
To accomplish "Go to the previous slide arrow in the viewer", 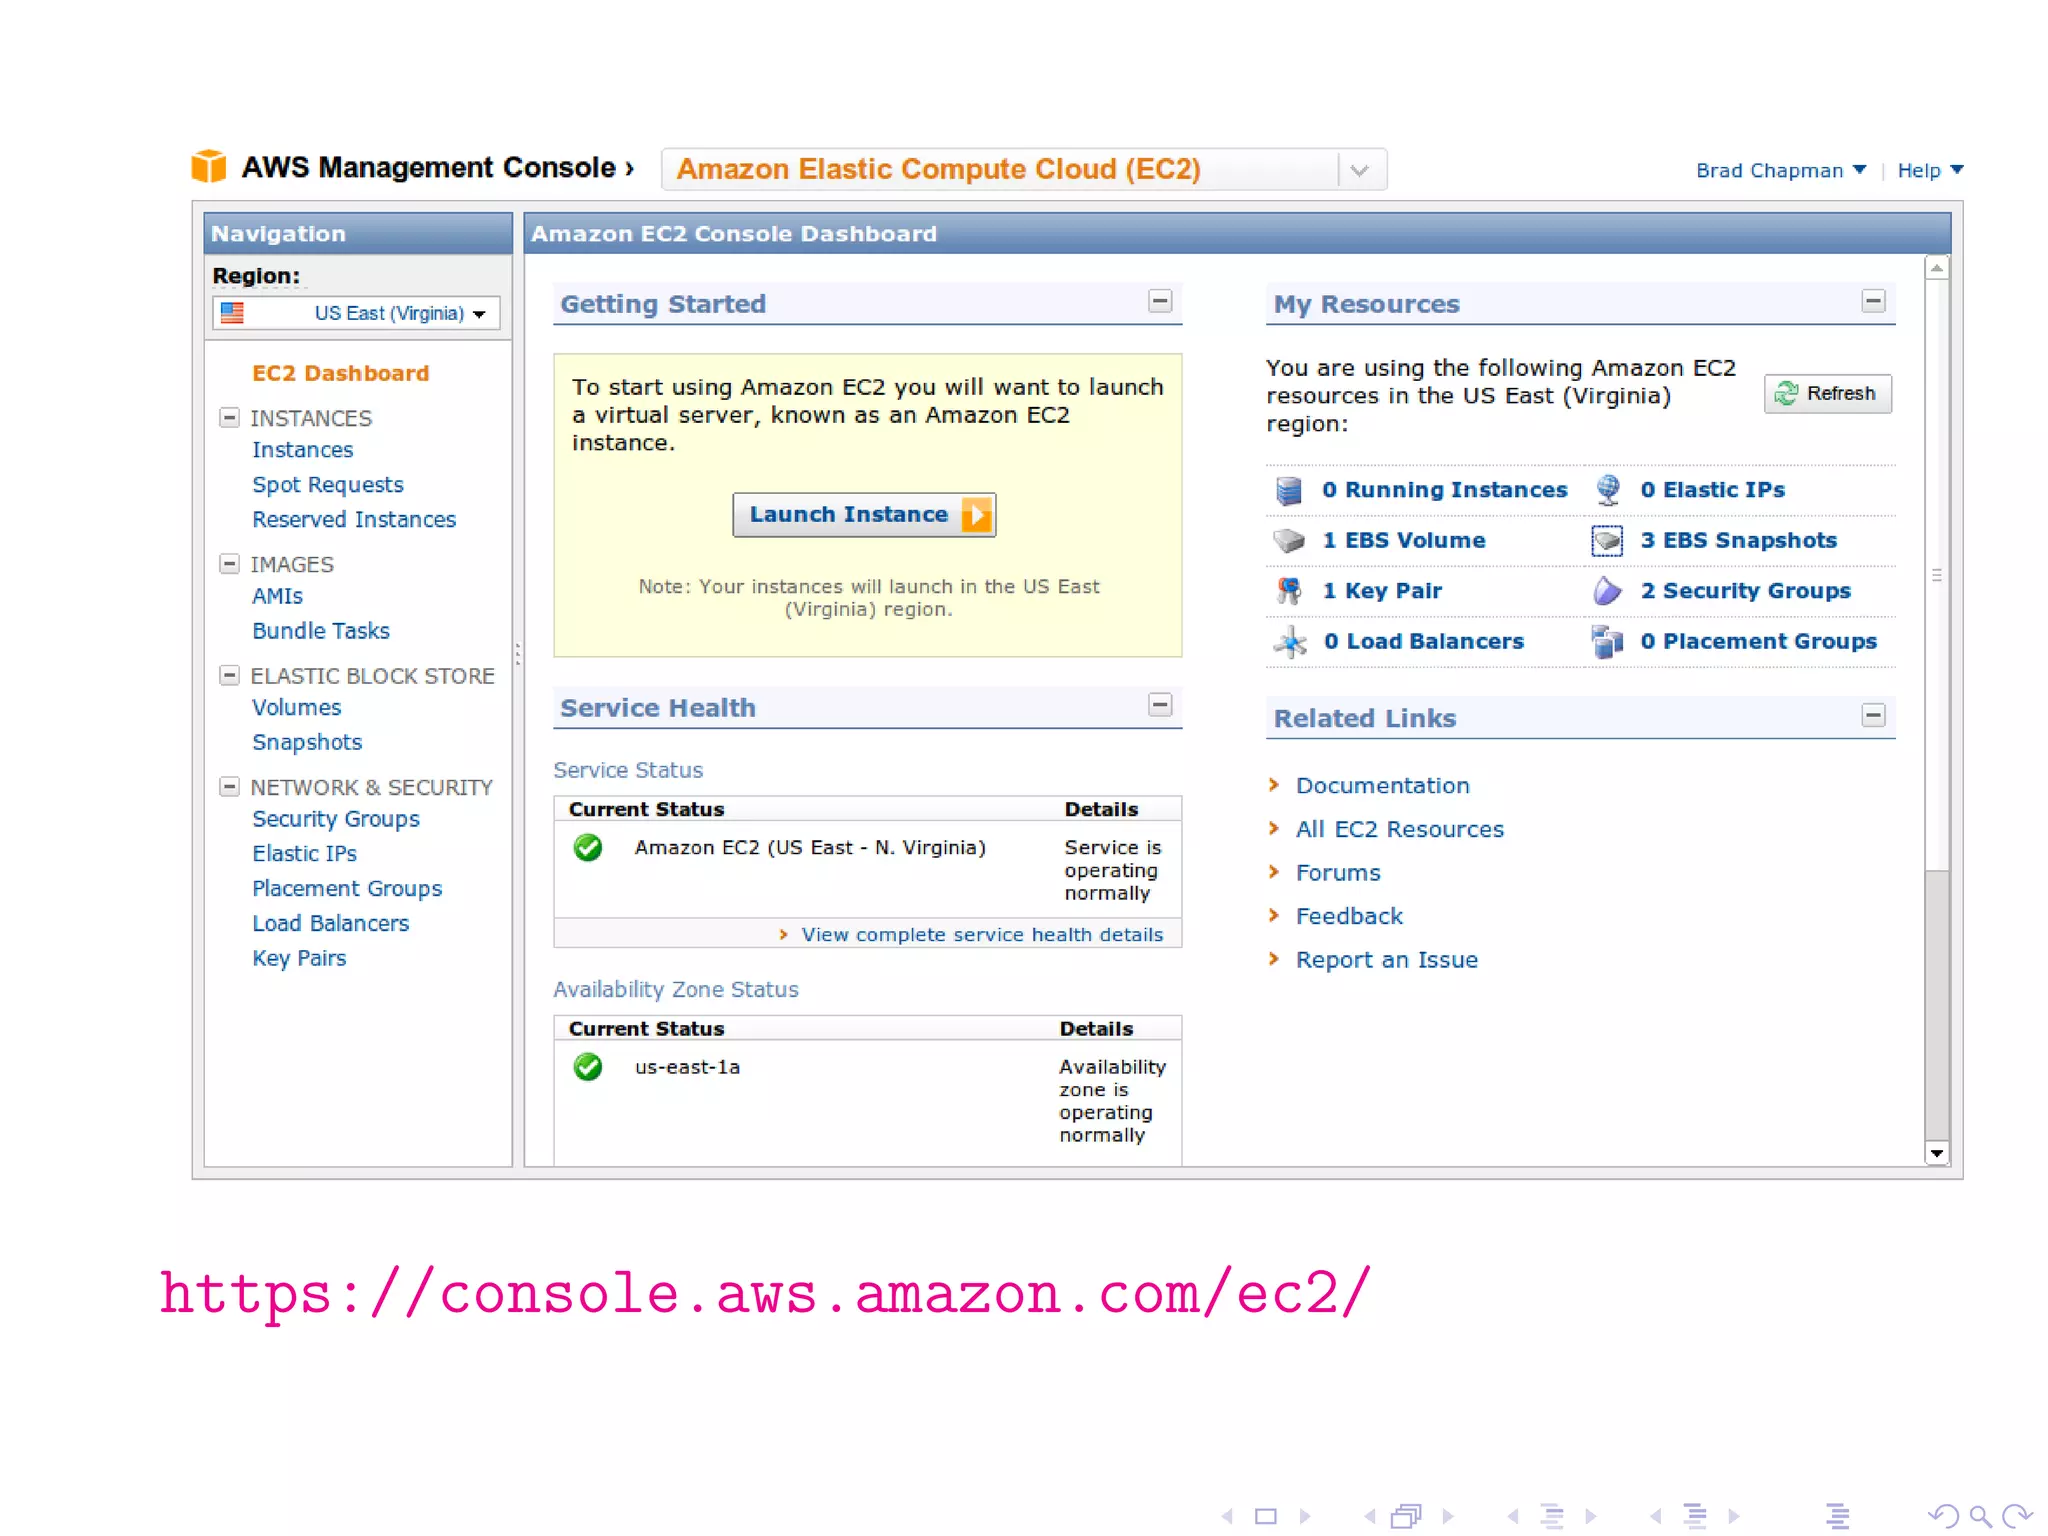I will click(1228, 1516).
